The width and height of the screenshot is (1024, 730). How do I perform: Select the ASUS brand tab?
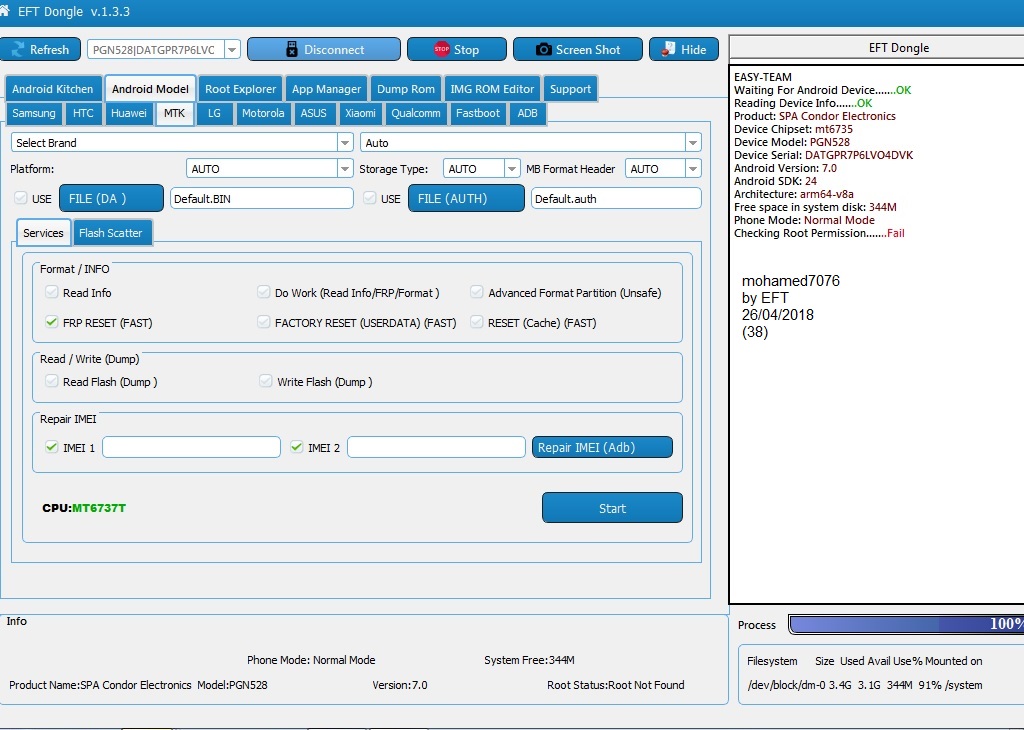[x=313, y=113]
